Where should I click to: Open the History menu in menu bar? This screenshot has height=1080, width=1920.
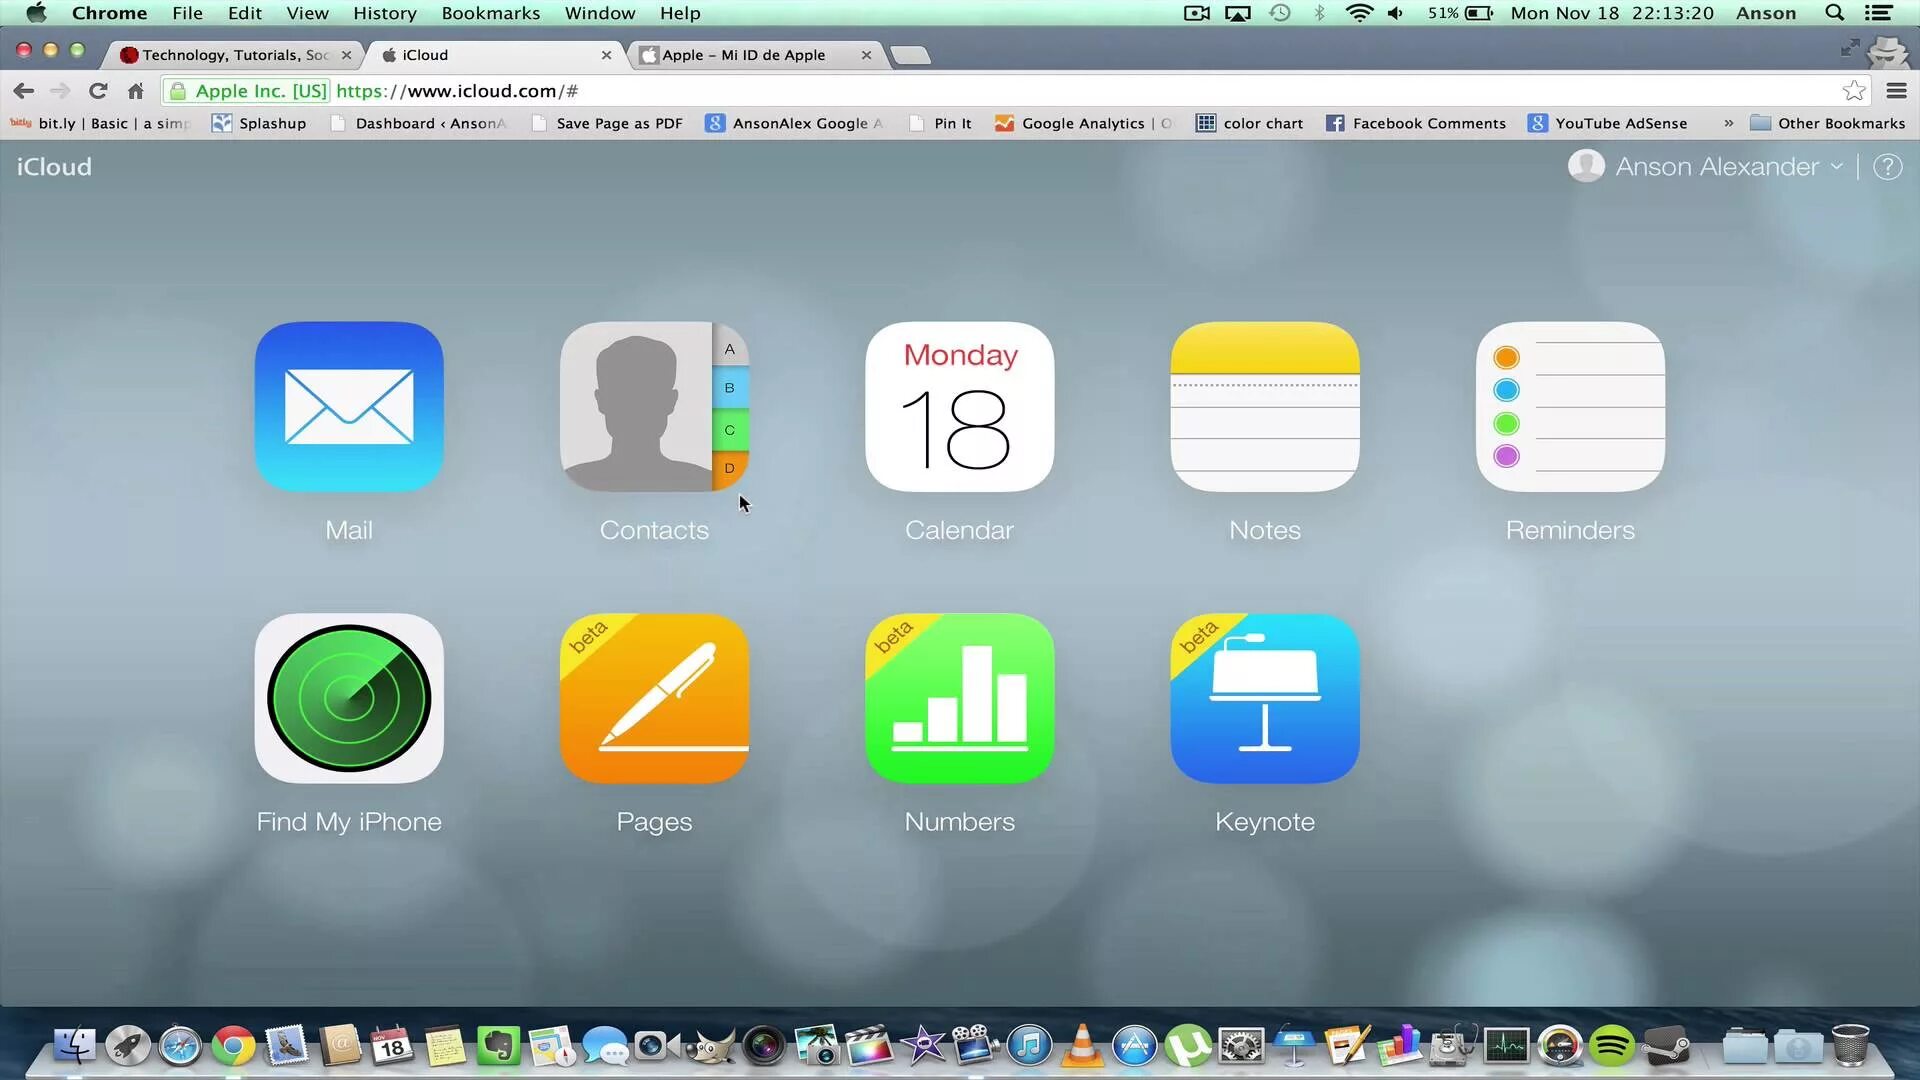pos(384,13)
